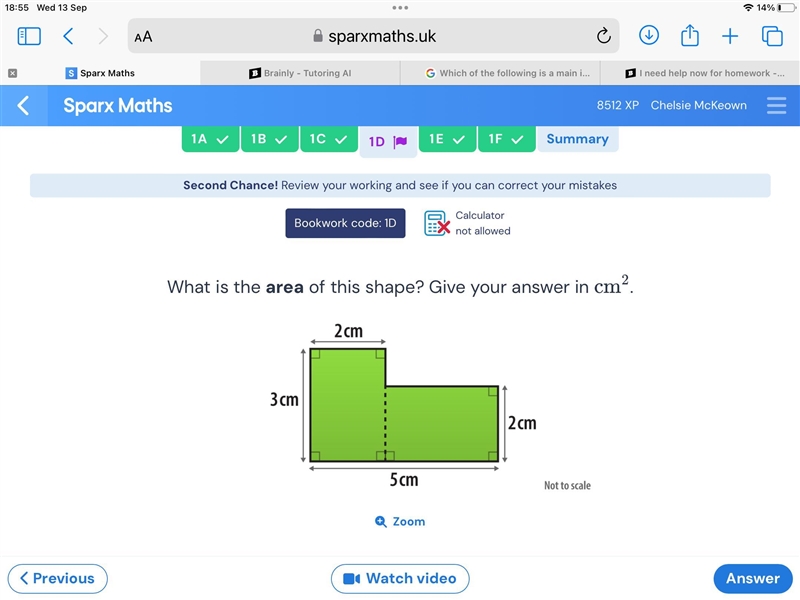This screenshot has height=600, width=800.
Task: Toggle the Safari sidebar icon
Action: (x=29, y=36)
